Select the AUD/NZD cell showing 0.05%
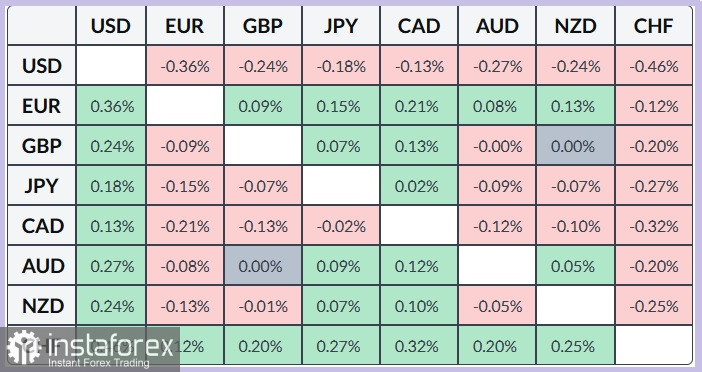 tap(575, 266)
